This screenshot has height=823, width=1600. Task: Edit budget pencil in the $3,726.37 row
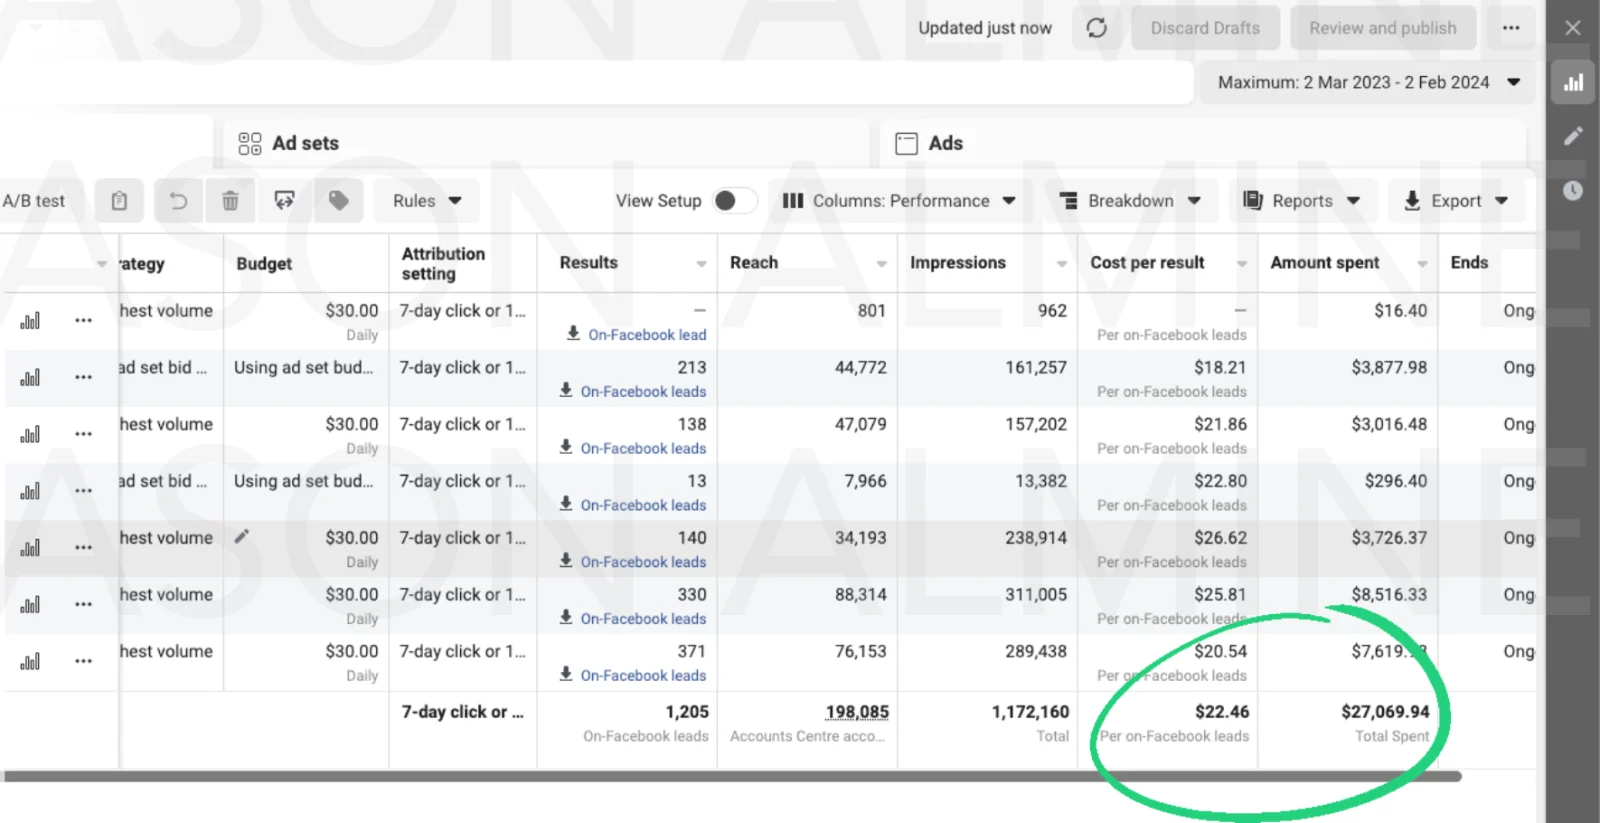click(242, 537)
